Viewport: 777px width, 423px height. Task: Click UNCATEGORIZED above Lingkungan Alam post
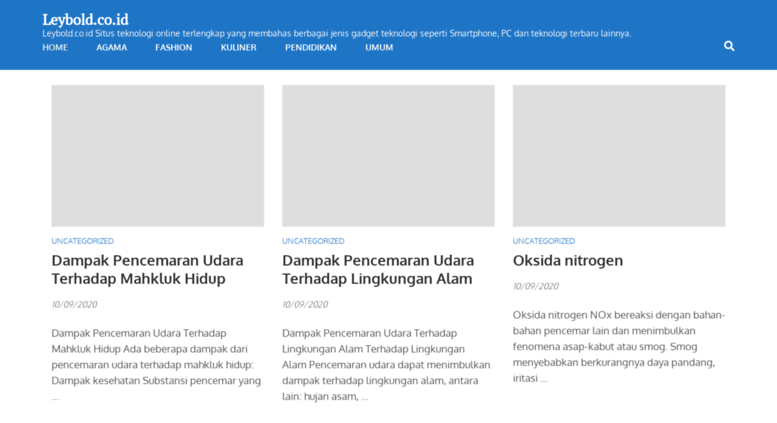[313, 241]
